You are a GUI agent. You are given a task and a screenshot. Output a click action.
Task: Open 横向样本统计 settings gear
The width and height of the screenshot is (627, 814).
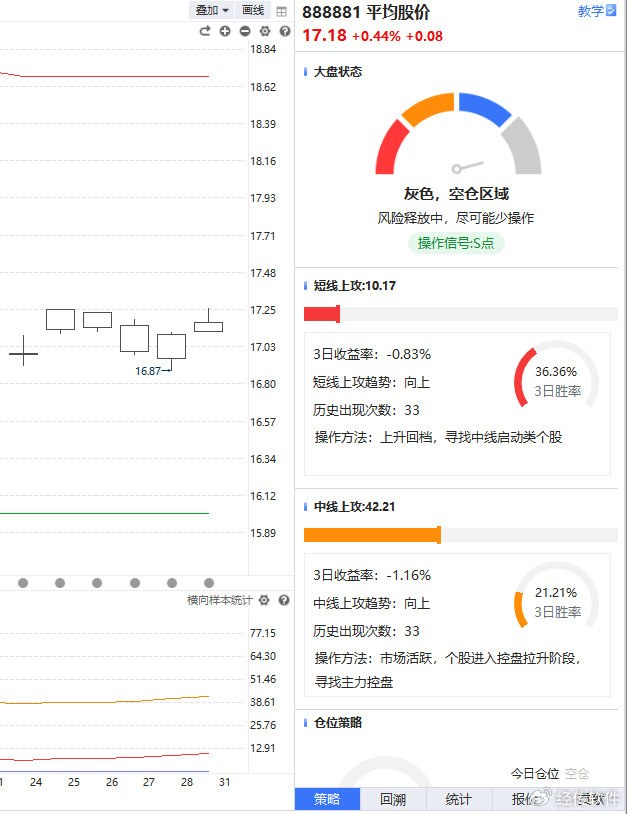point(264,600)
